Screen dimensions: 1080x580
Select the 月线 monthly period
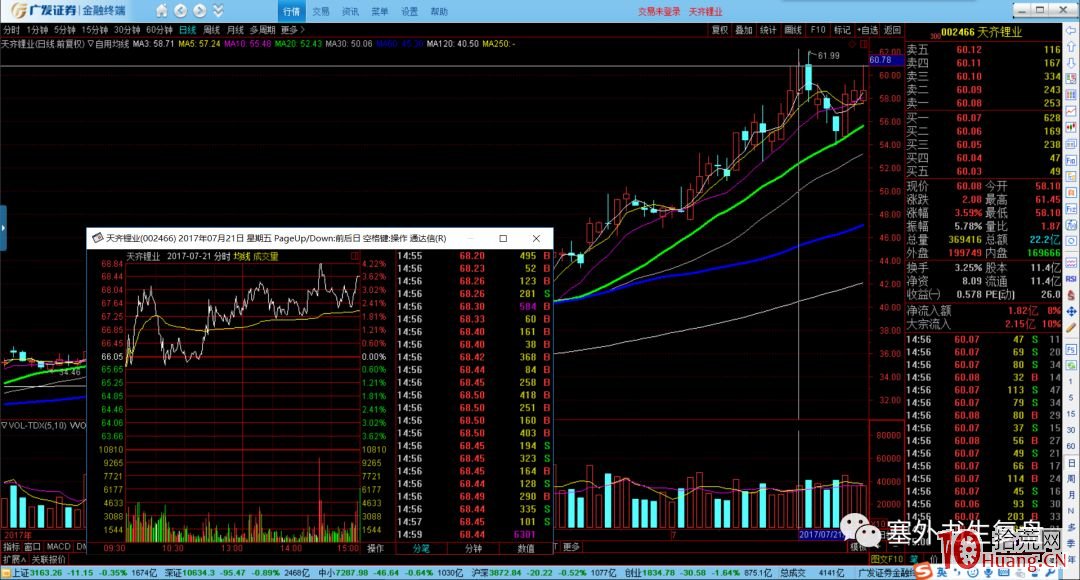pyautogui.click(x=236, y=30)
